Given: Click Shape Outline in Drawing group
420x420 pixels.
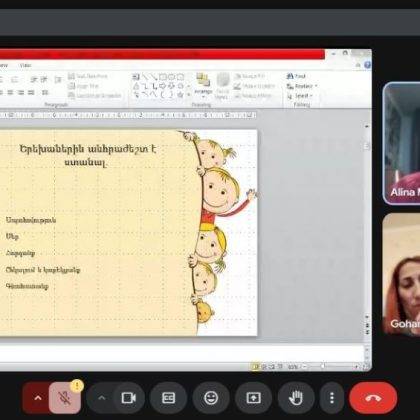Looking at the screenshot, I should pos(254,86).
